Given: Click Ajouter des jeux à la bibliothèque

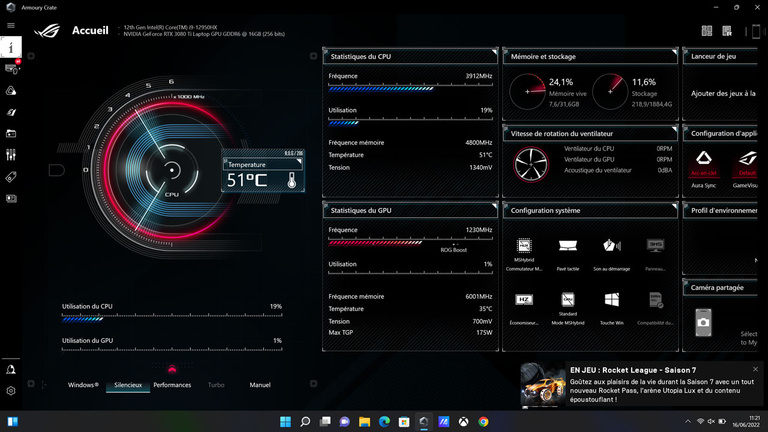Looking at the screenshot, I should pyautogui.click(x=723, y=93).
